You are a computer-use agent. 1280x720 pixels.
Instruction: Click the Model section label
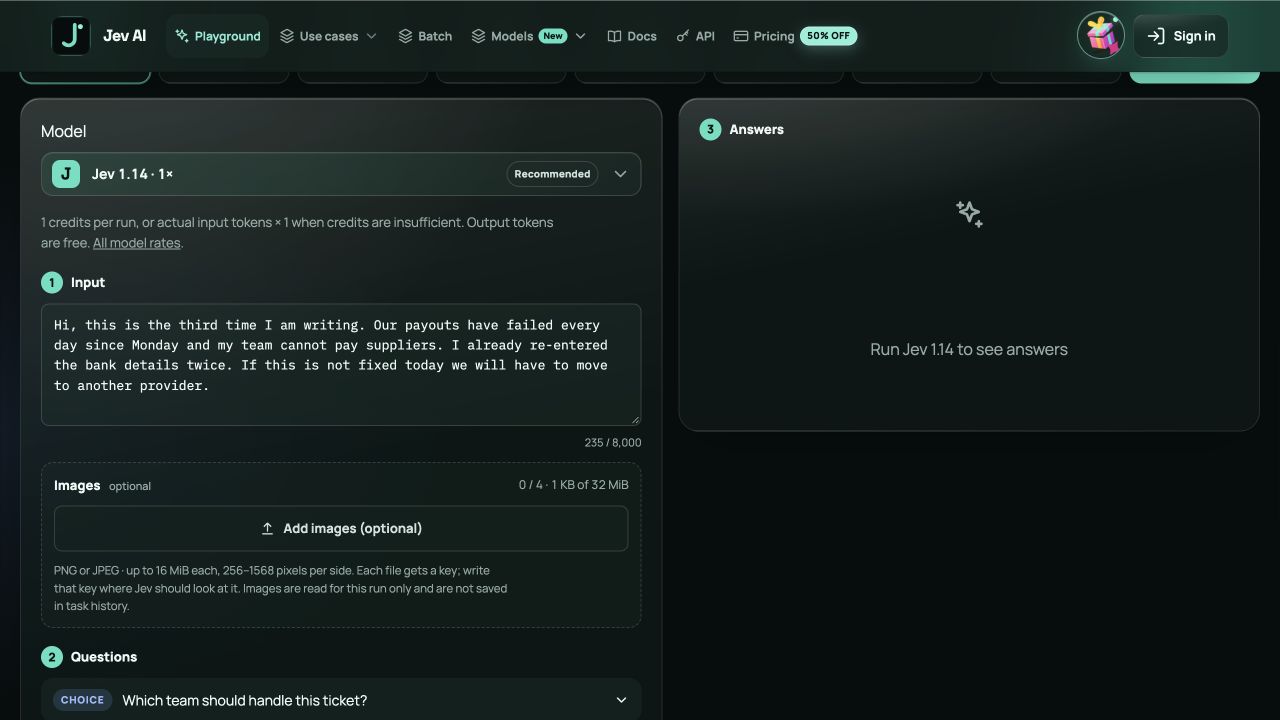tap(63, 131)
